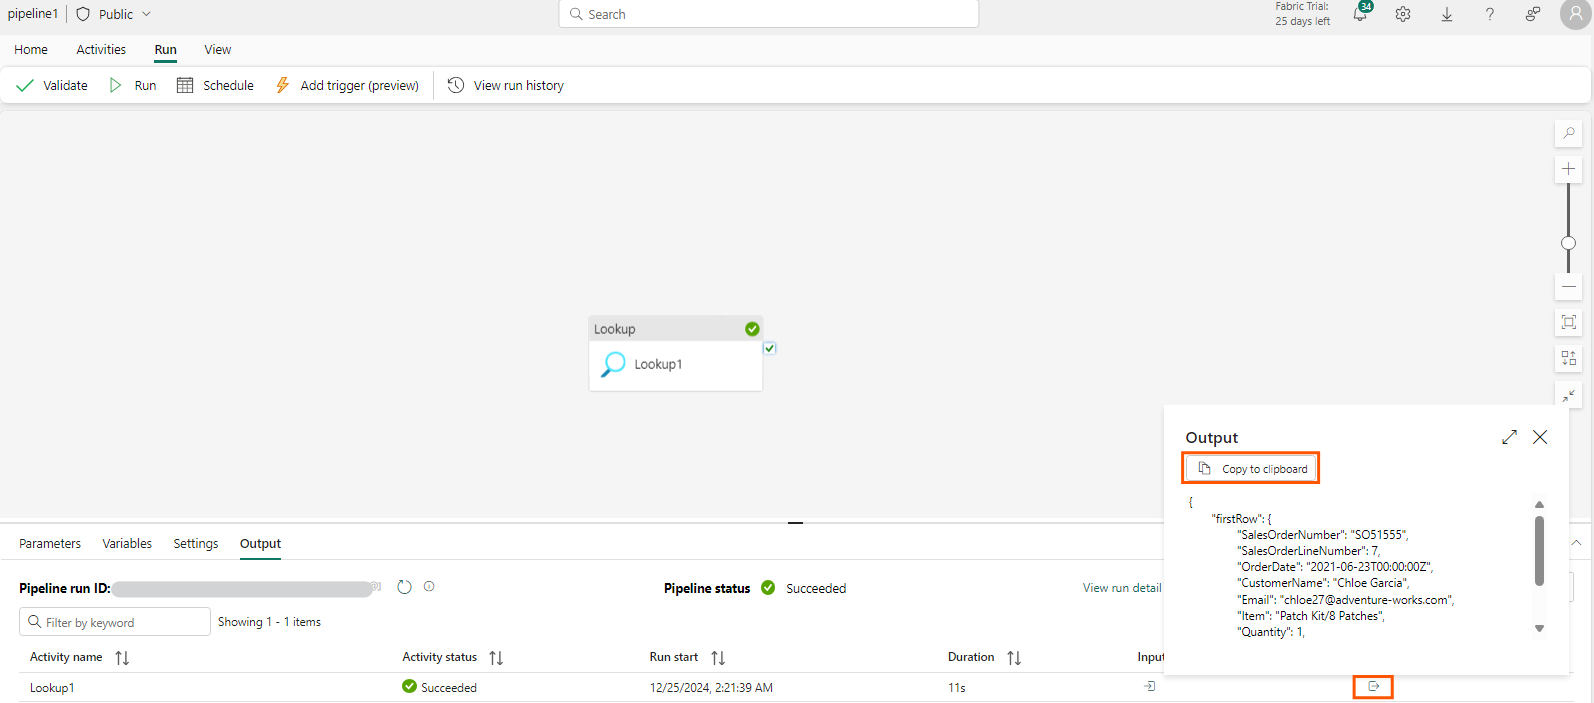Run the pipeline with Run button
Viewport: 1594px width, 703px height.
click(x=133, y=86)
